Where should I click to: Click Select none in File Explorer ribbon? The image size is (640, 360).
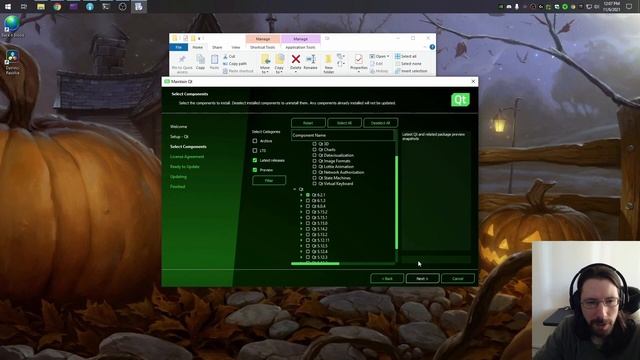click(408, 64)
